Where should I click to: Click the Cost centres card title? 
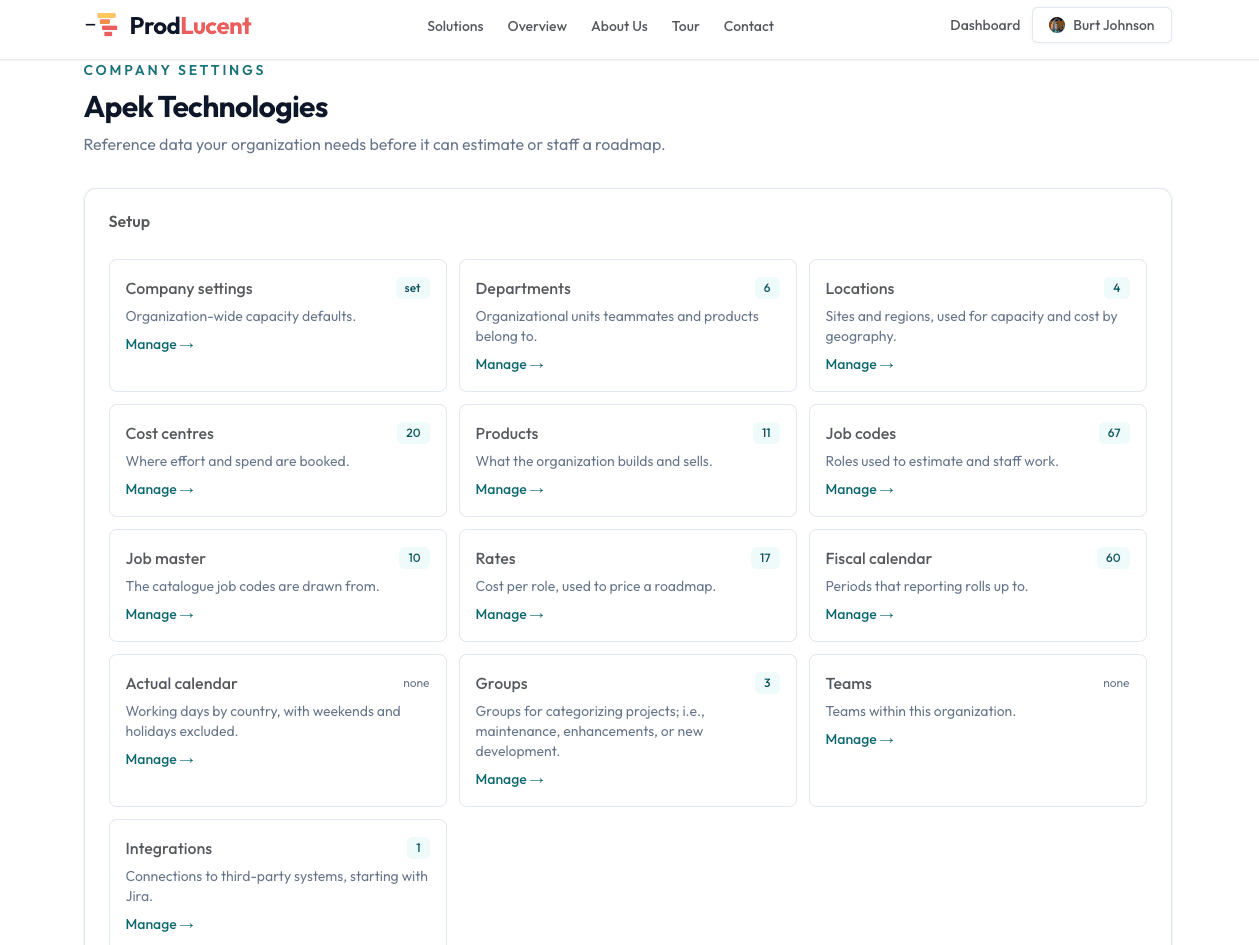coord(170,433)
